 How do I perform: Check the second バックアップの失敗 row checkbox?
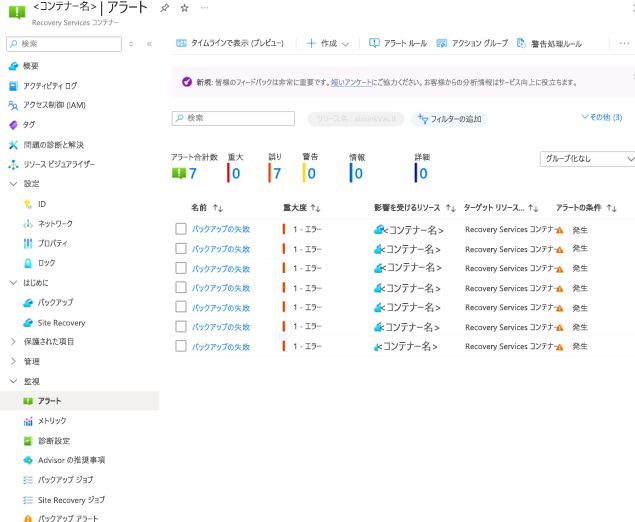point(181,248)
